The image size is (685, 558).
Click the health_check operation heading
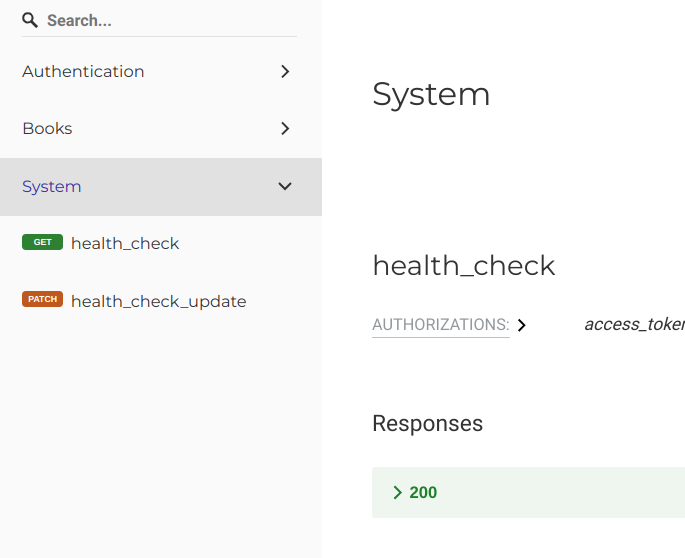[464, 265]
